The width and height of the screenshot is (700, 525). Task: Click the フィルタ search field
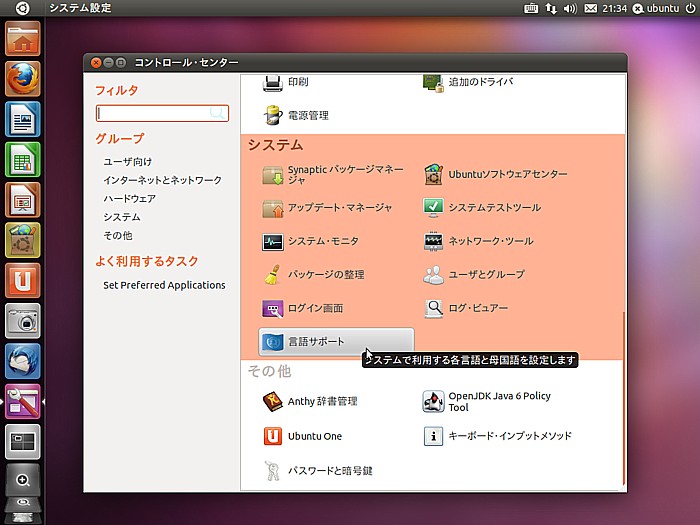[x=162, y=113]
